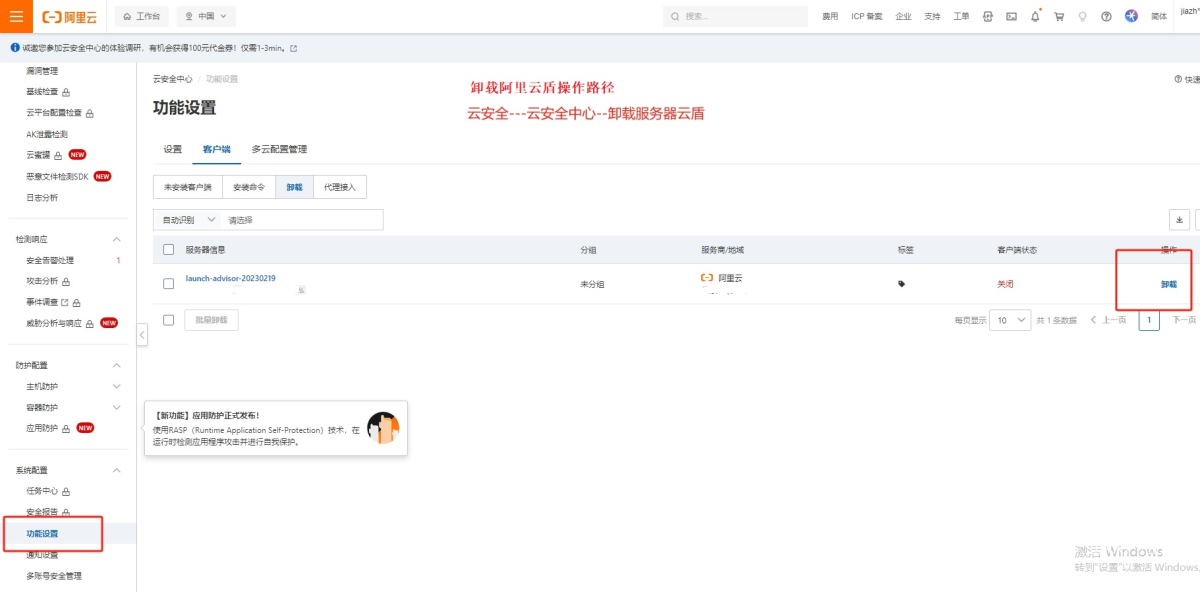The image size is (1200, 592).
Task: Open the 中国 region dropdown
Action: [x=206, y=16]
